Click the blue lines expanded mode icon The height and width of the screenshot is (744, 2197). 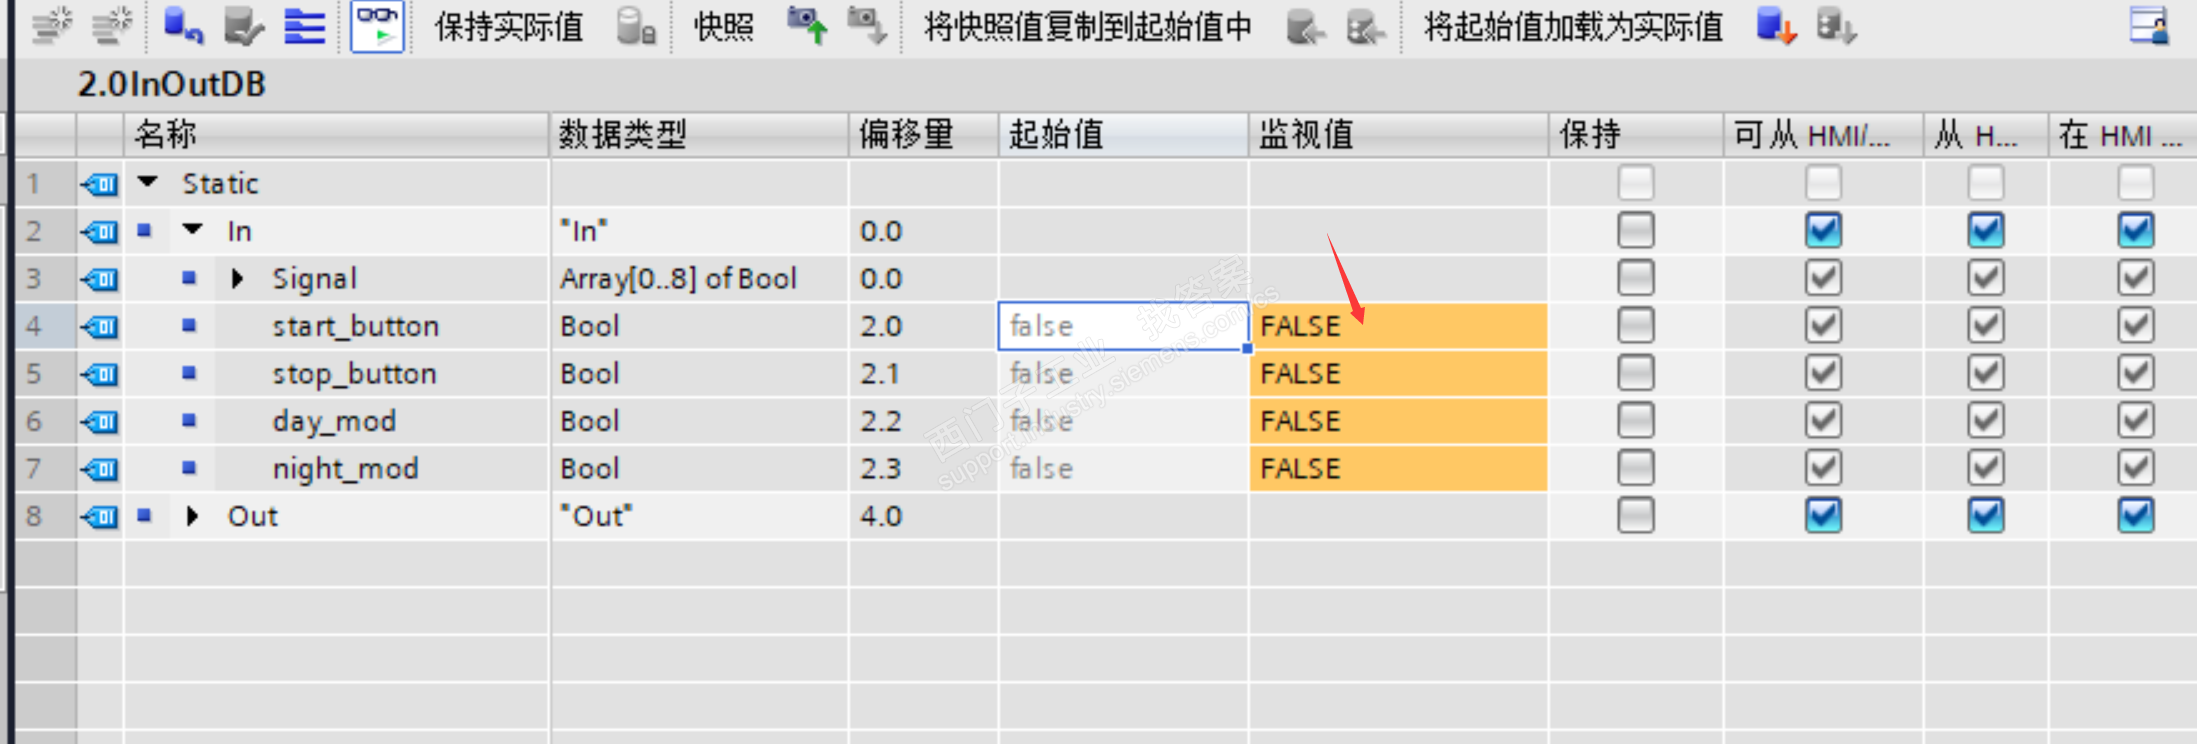click(x=304, y=27)
